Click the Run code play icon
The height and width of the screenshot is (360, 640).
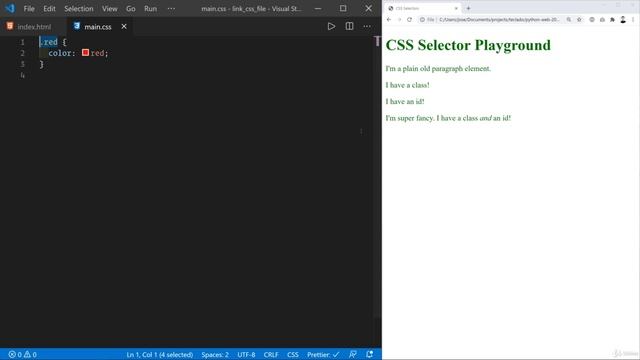331,27
